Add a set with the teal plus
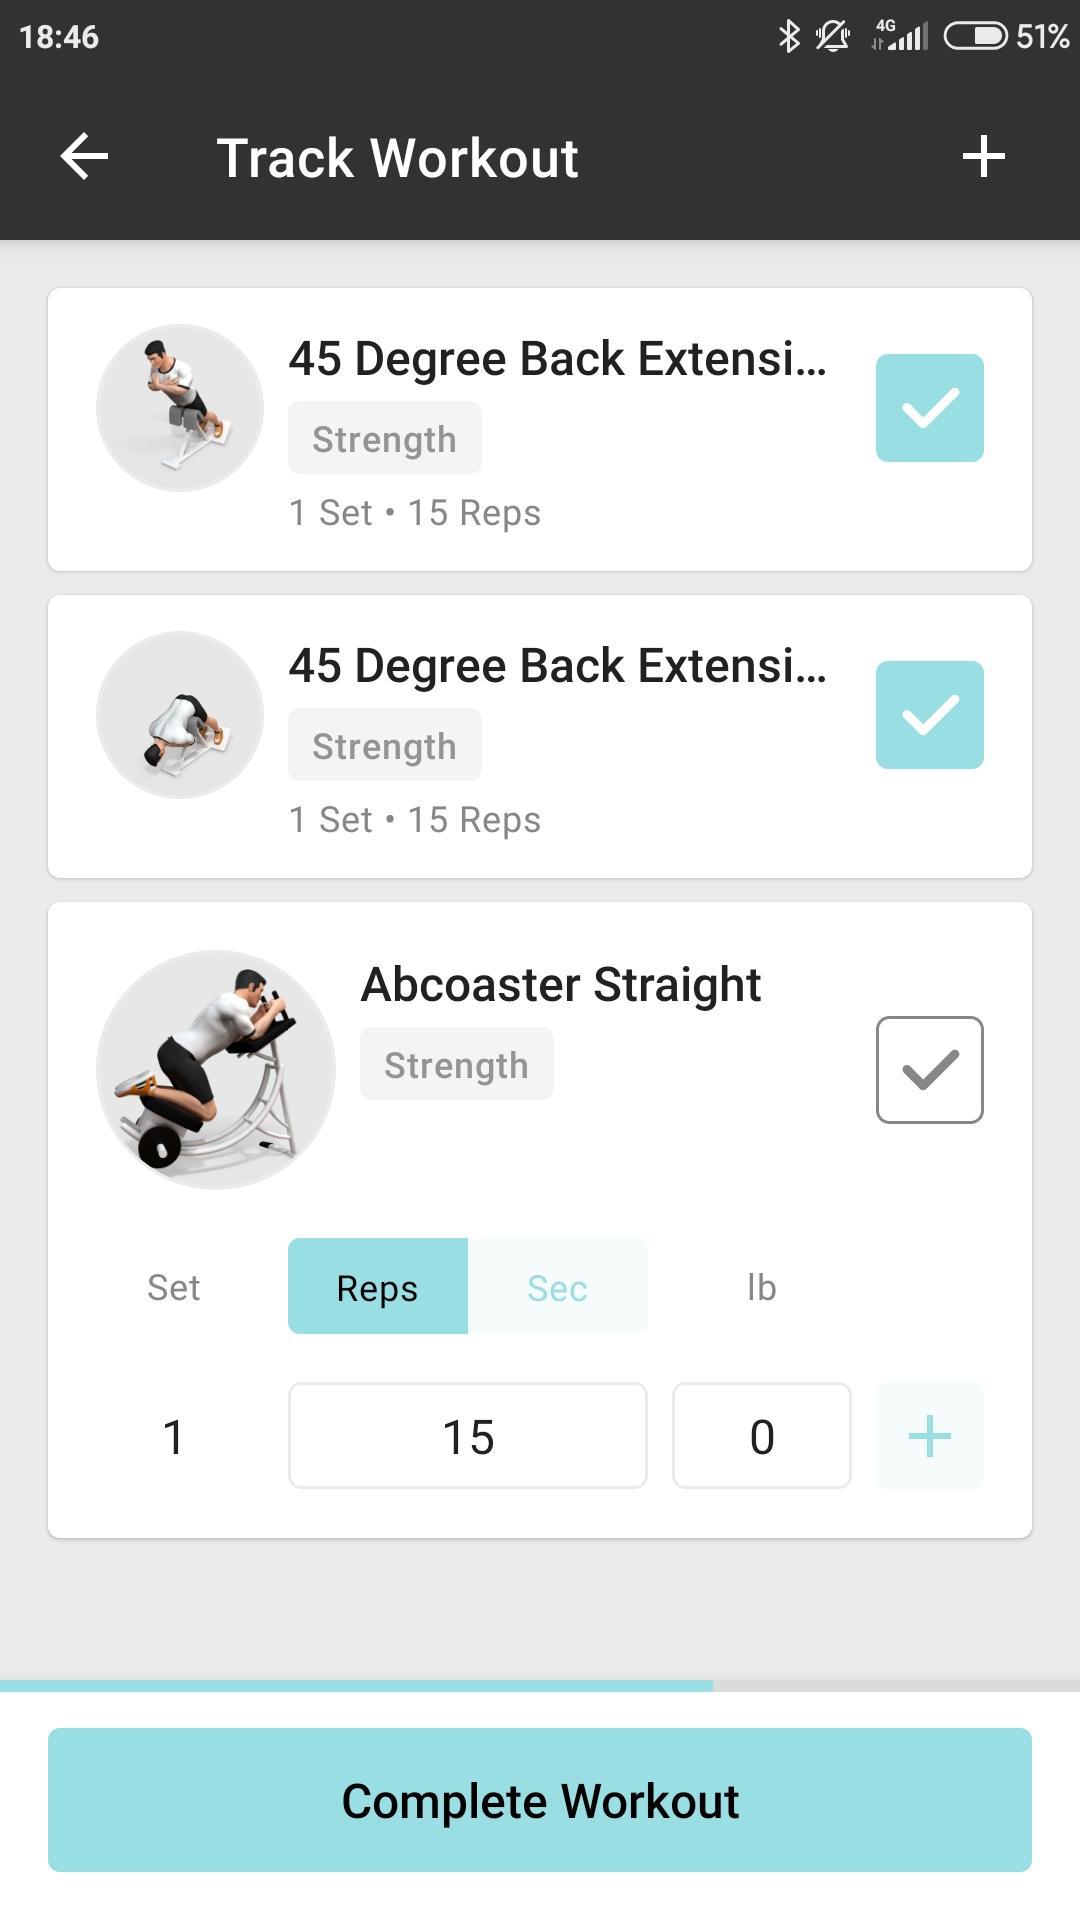Screen dimensions: 1080x1920 (x=929, y=1436)
